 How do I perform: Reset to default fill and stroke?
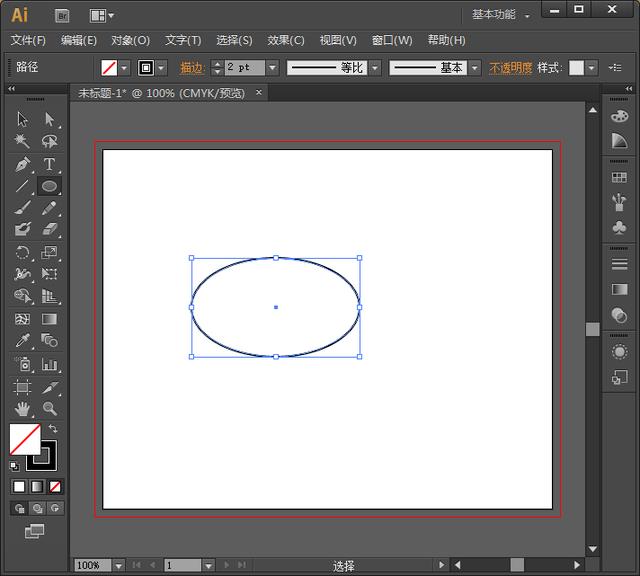click(x=14, y=466)
